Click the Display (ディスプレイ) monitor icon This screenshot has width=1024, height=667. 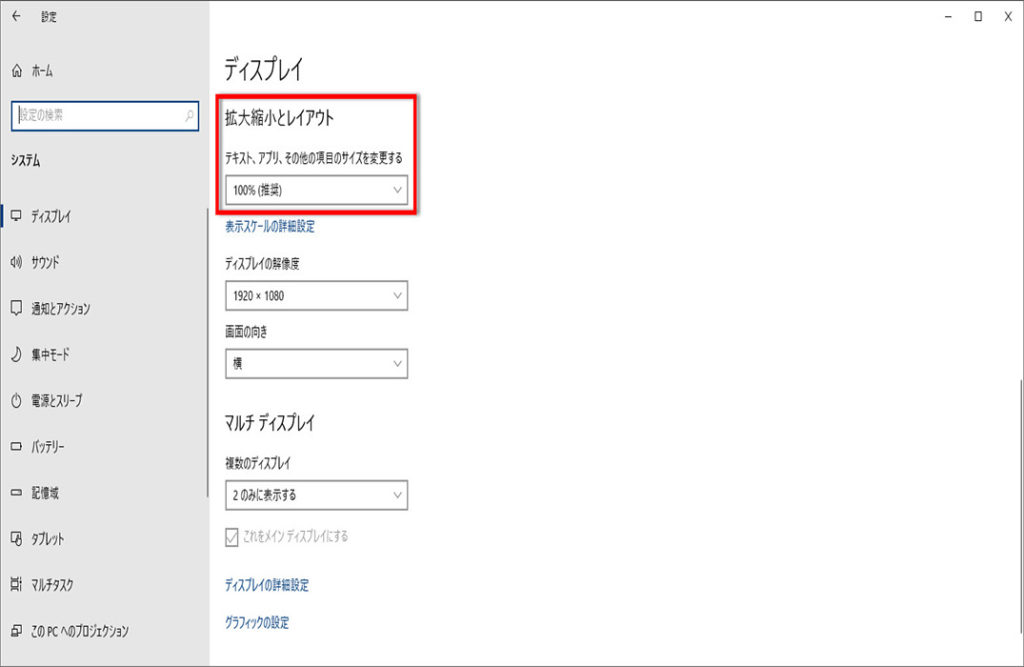[16, 216]
